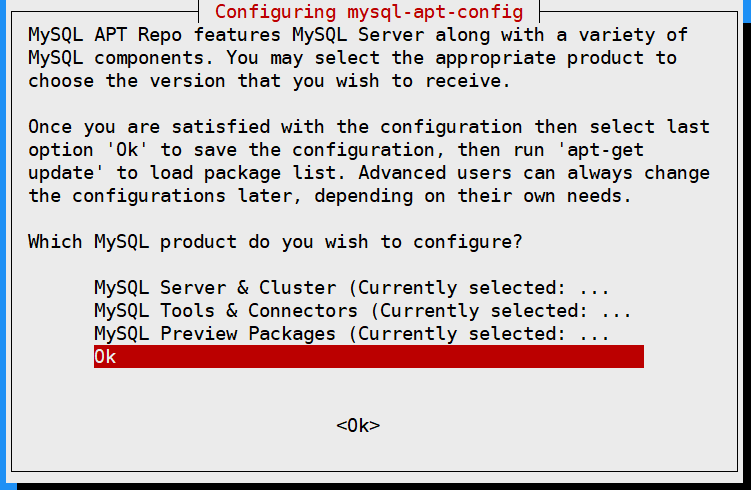
Task: Click the 'MySQL APT Repo features' paragraph
Action: (358, 58)
